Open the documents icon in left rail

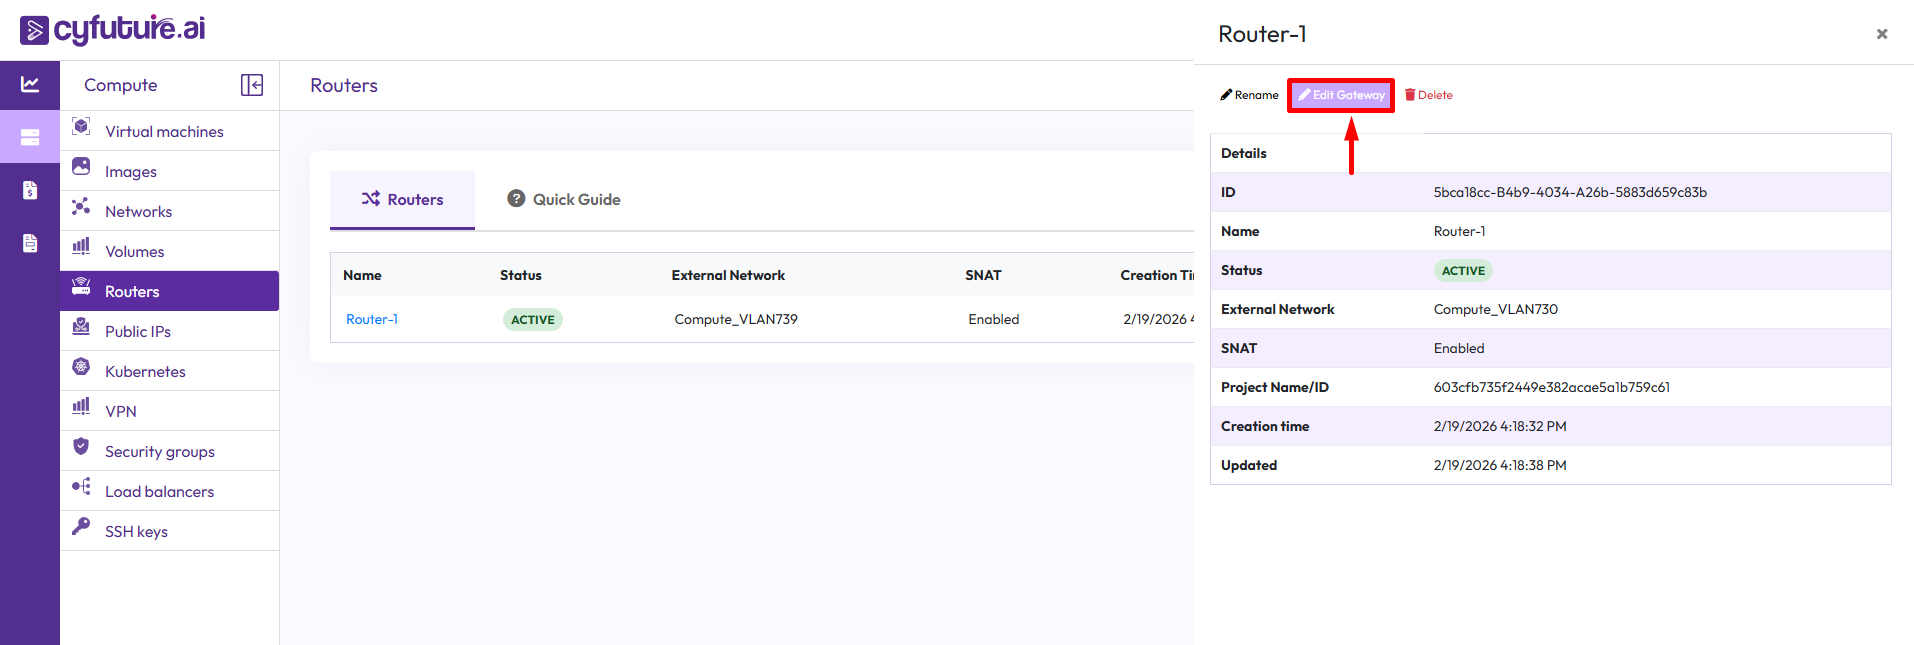[30, 243]
